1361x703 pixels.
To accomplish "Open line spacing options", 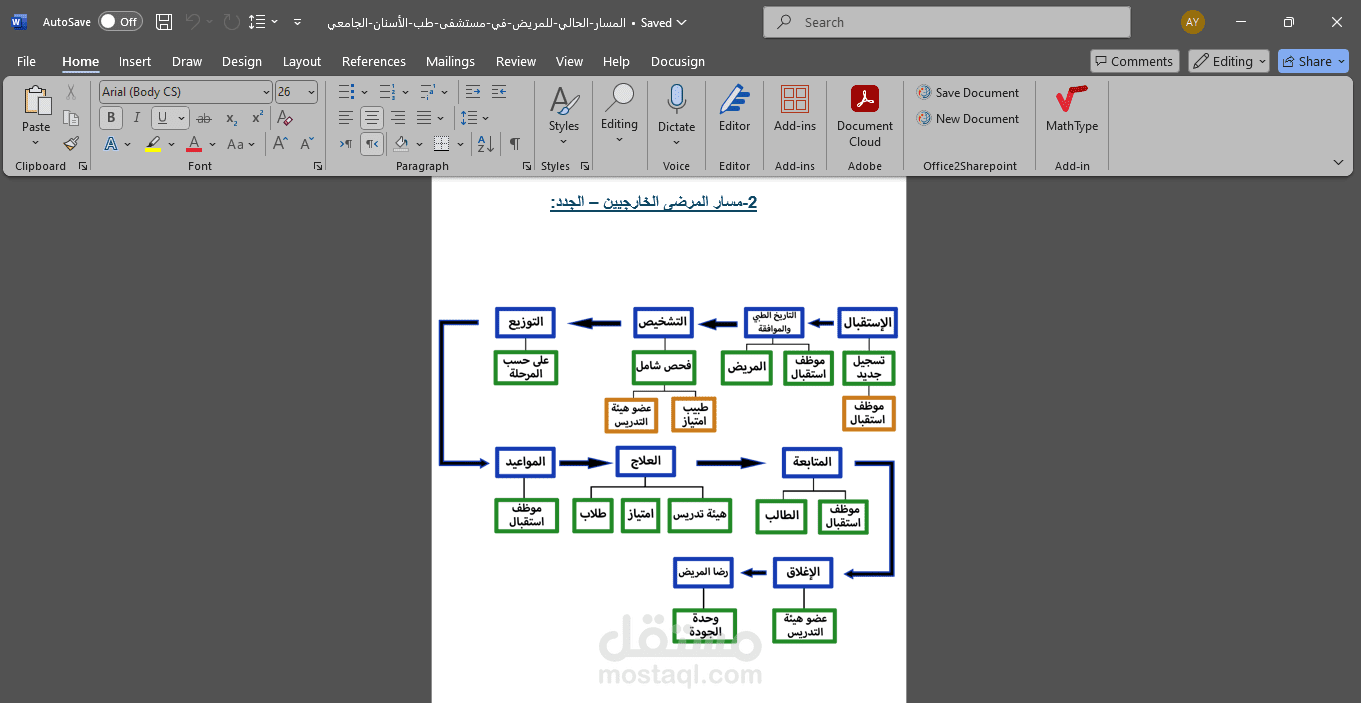I will 477,118.
